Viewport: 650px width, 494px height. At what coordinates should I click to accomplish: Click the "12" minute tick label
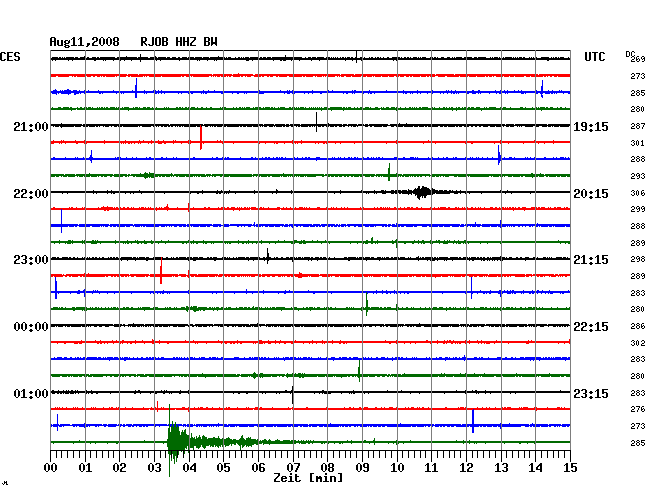tap(466, 468)
